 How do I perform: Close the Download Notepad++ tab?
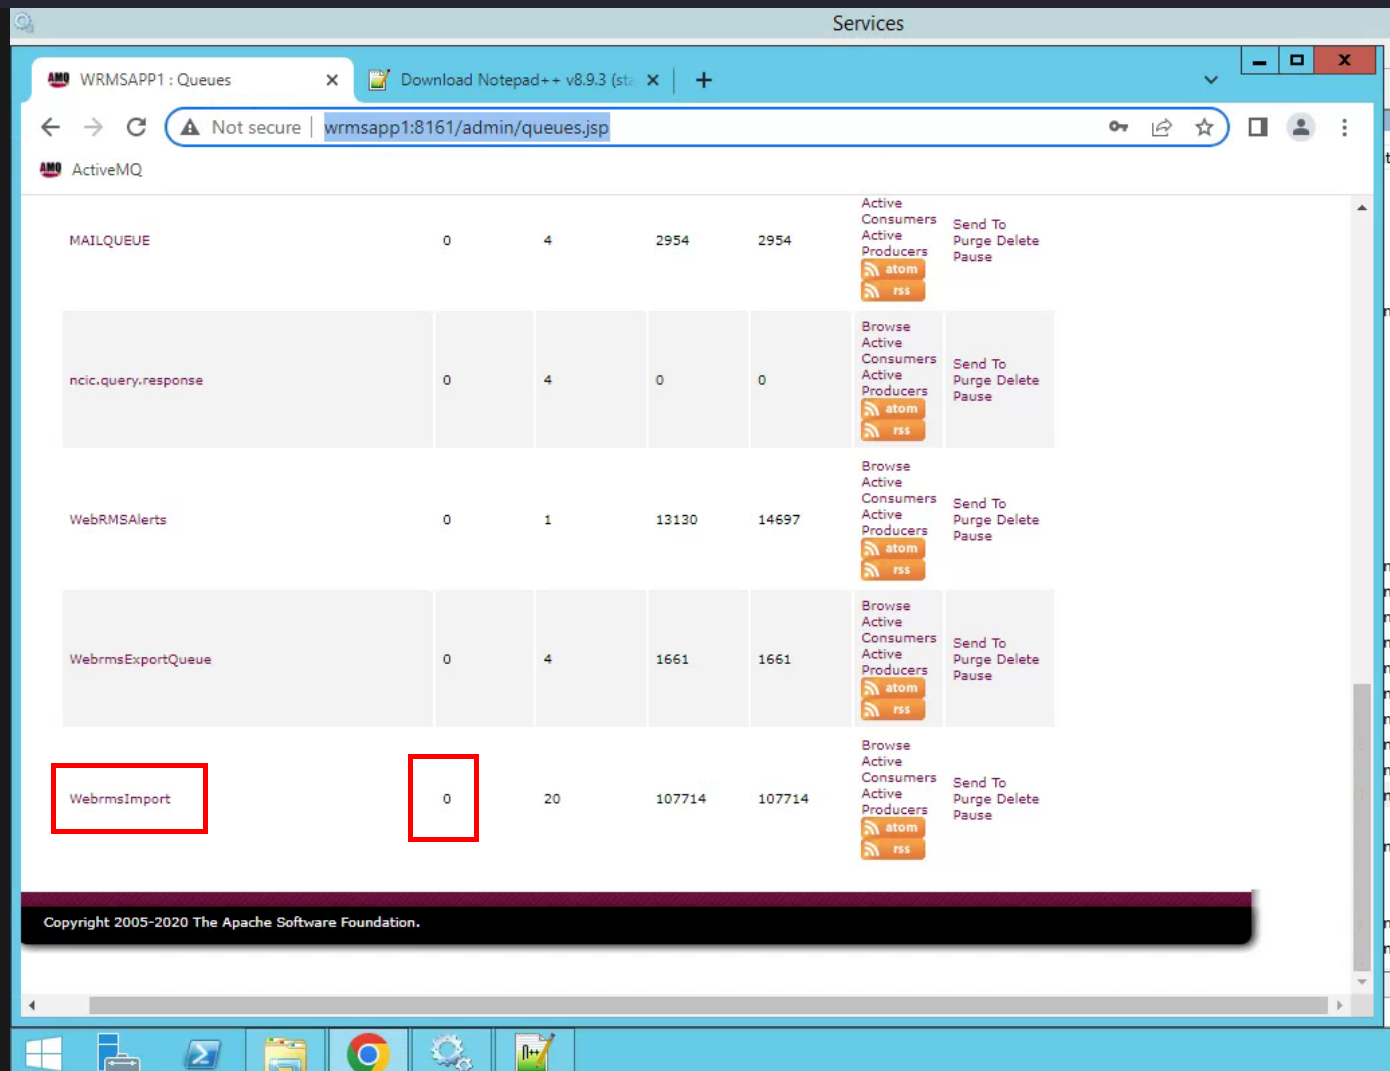[653, 80]
